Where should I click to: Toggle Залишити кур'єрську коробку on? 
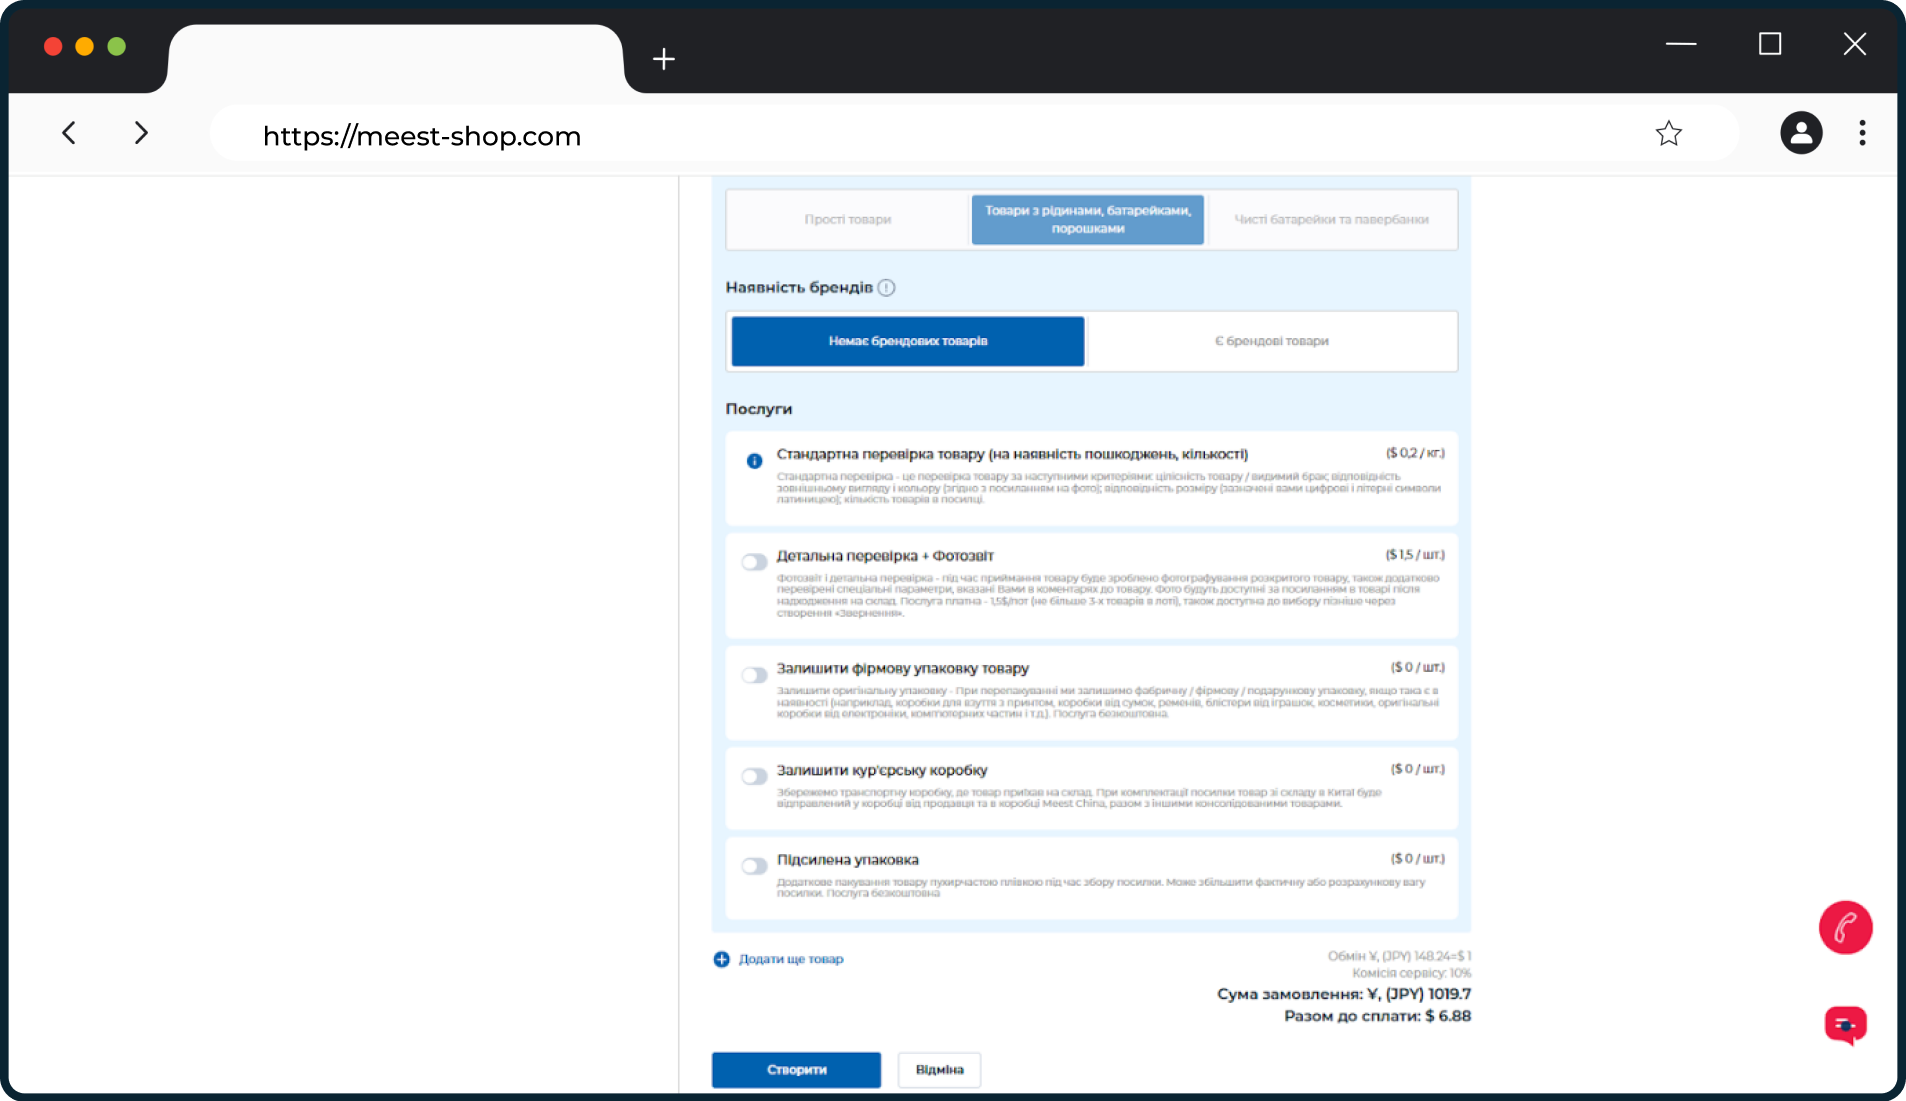pyautogui.click(x=754, y=776)
